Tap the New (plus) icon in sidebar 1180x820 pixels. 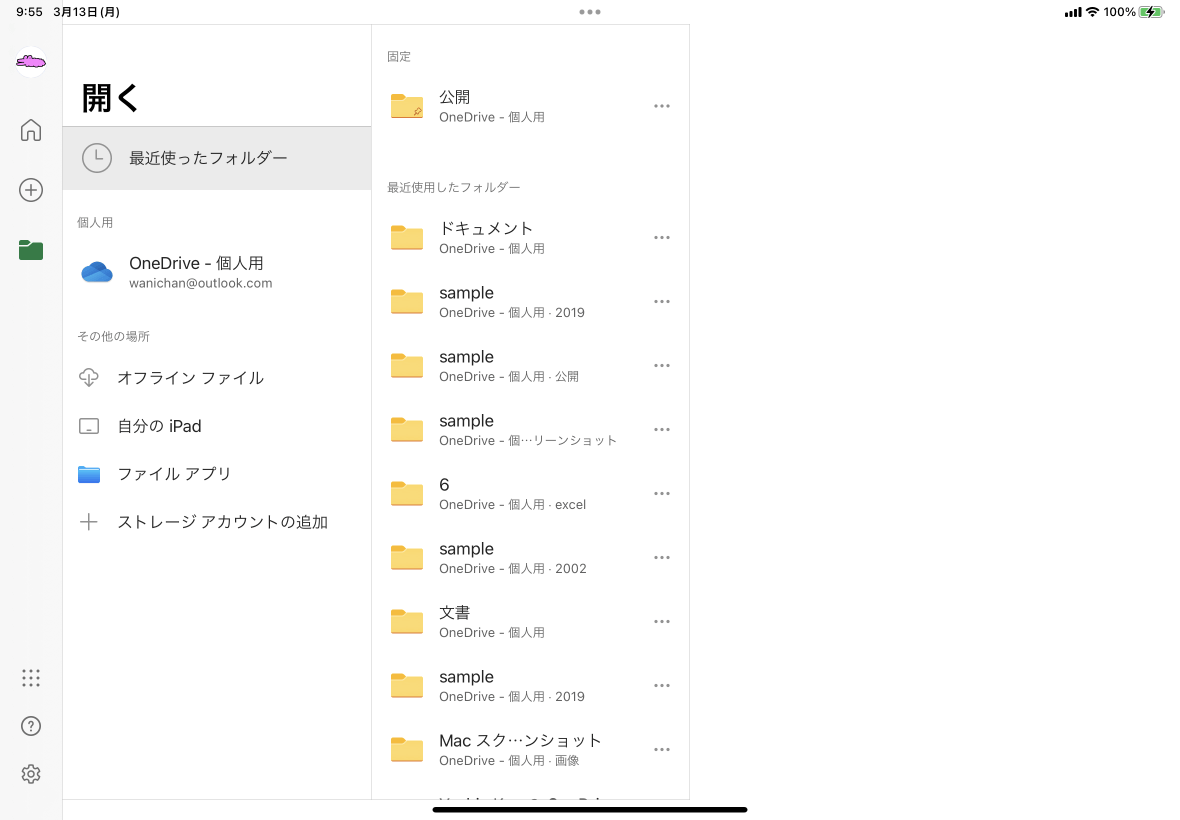(x=31, y=190)
